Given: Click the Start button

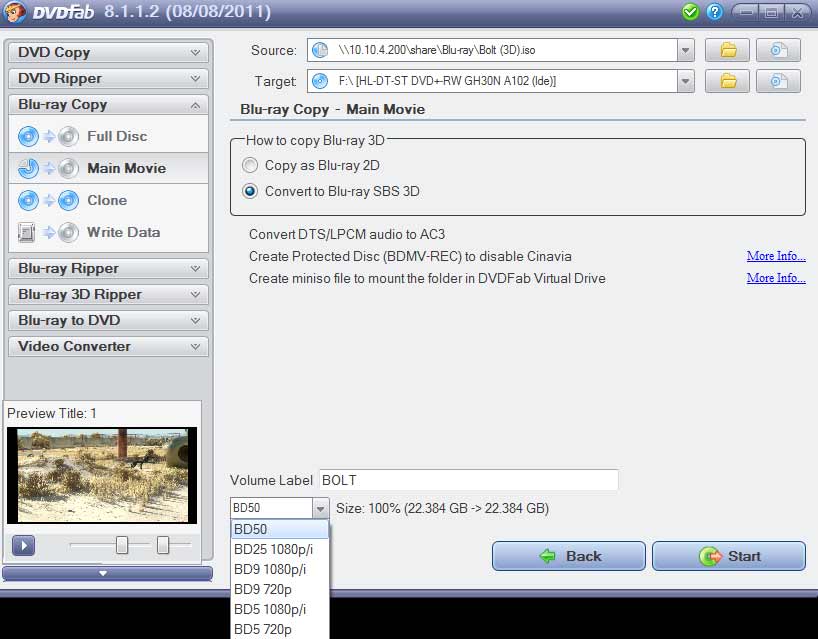Looking at the screenshot, I should 729,556.
